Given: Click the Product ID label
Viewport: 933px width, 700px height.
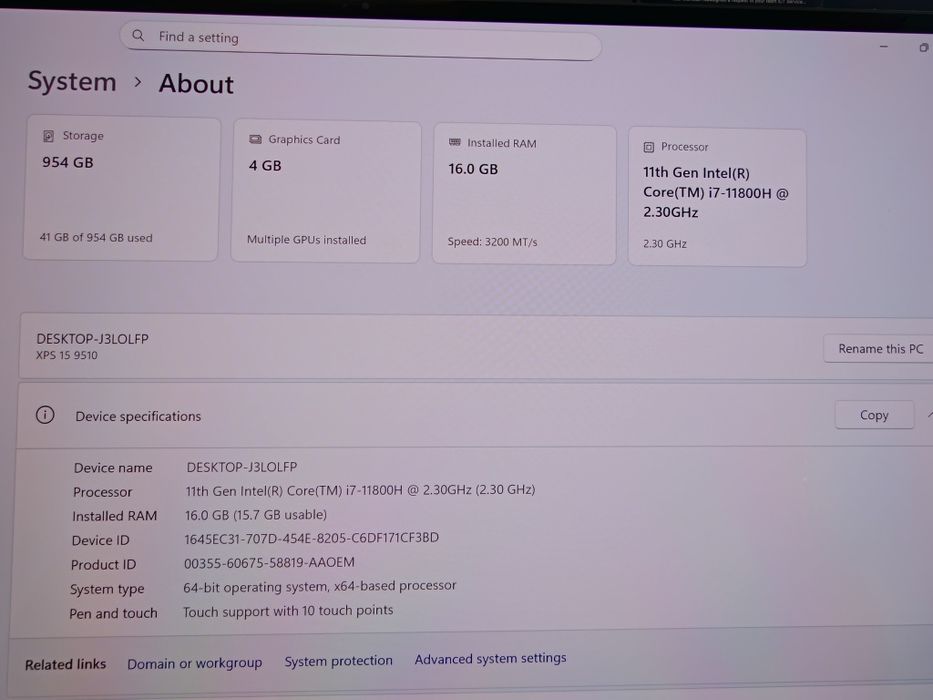Looking at the screenshot, I should tap(103, 564).
